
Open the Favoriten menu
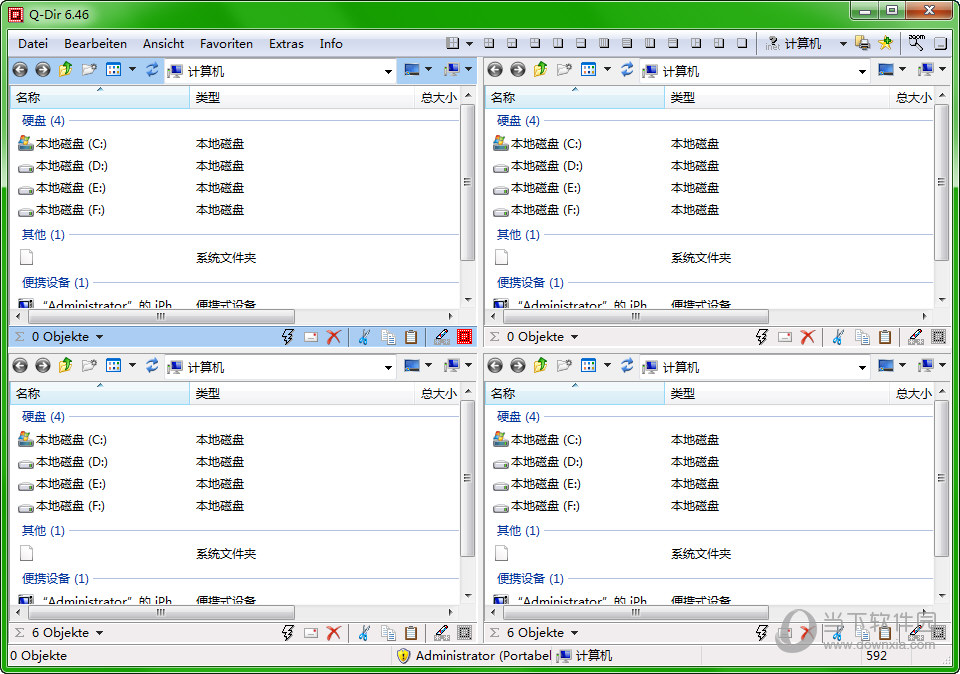[x=226, y=43]
